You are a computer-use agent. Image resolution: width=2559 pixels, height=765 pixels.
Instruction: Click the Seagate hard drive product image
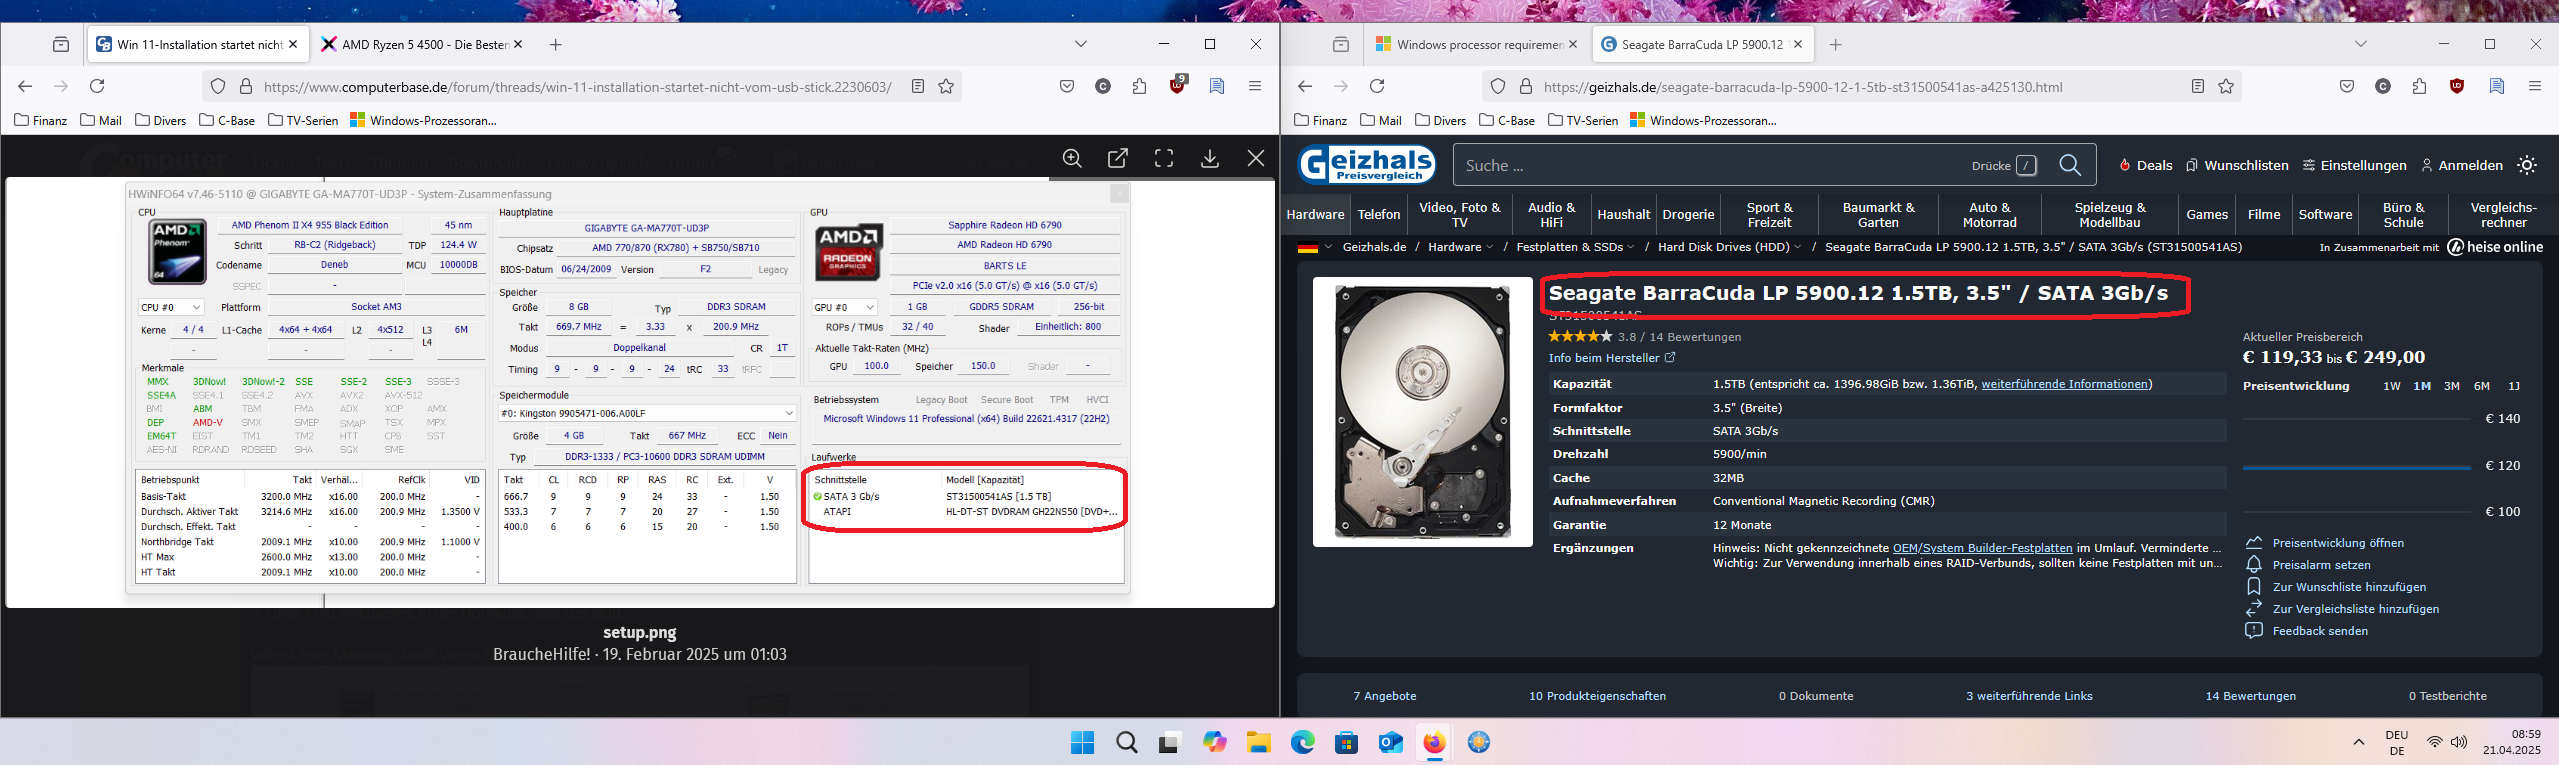(1422, 412)
